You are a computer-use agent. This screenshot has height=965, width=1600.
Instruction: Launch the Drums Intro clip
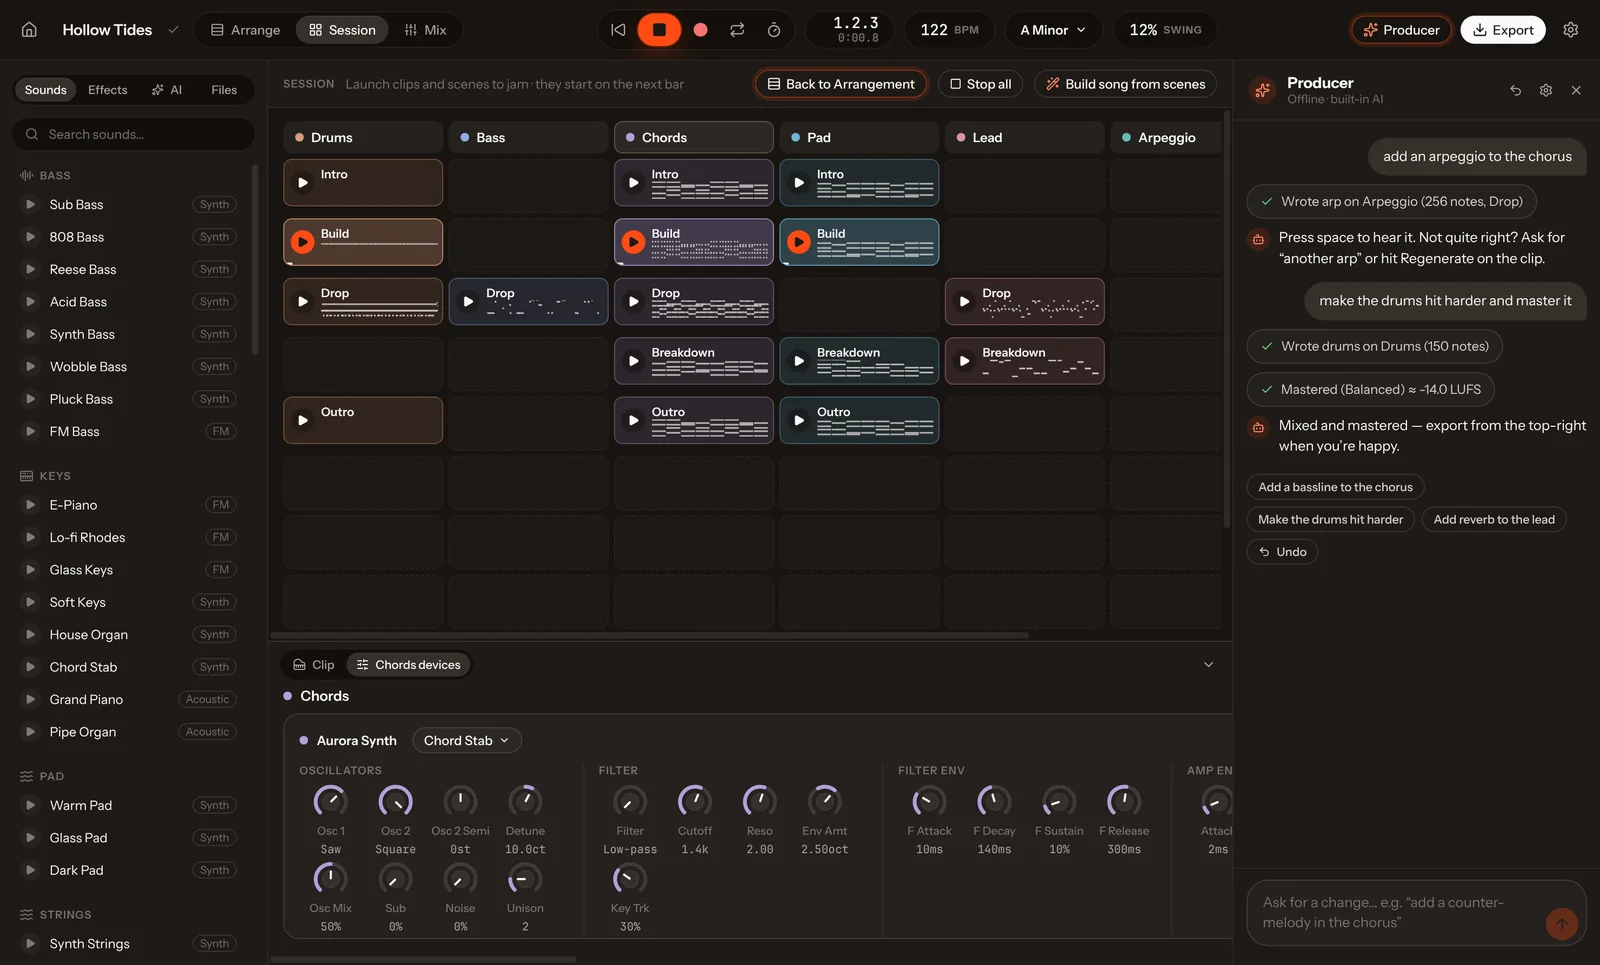pos(303,183)
